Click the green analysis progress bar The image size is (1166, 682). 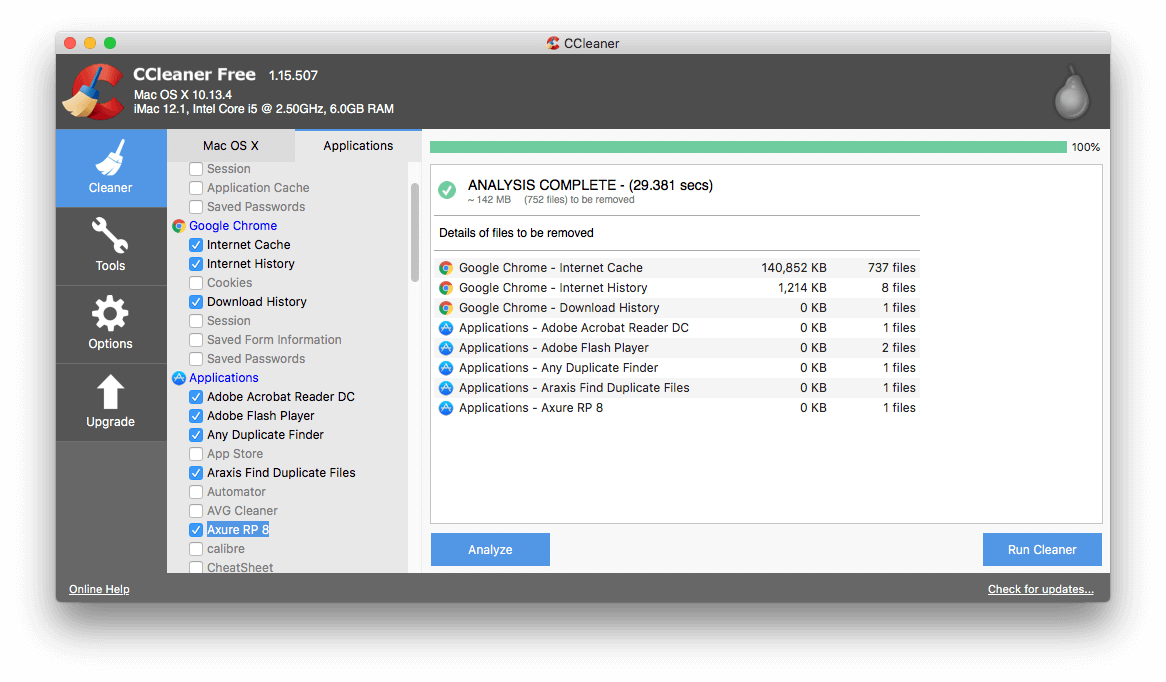748,147
